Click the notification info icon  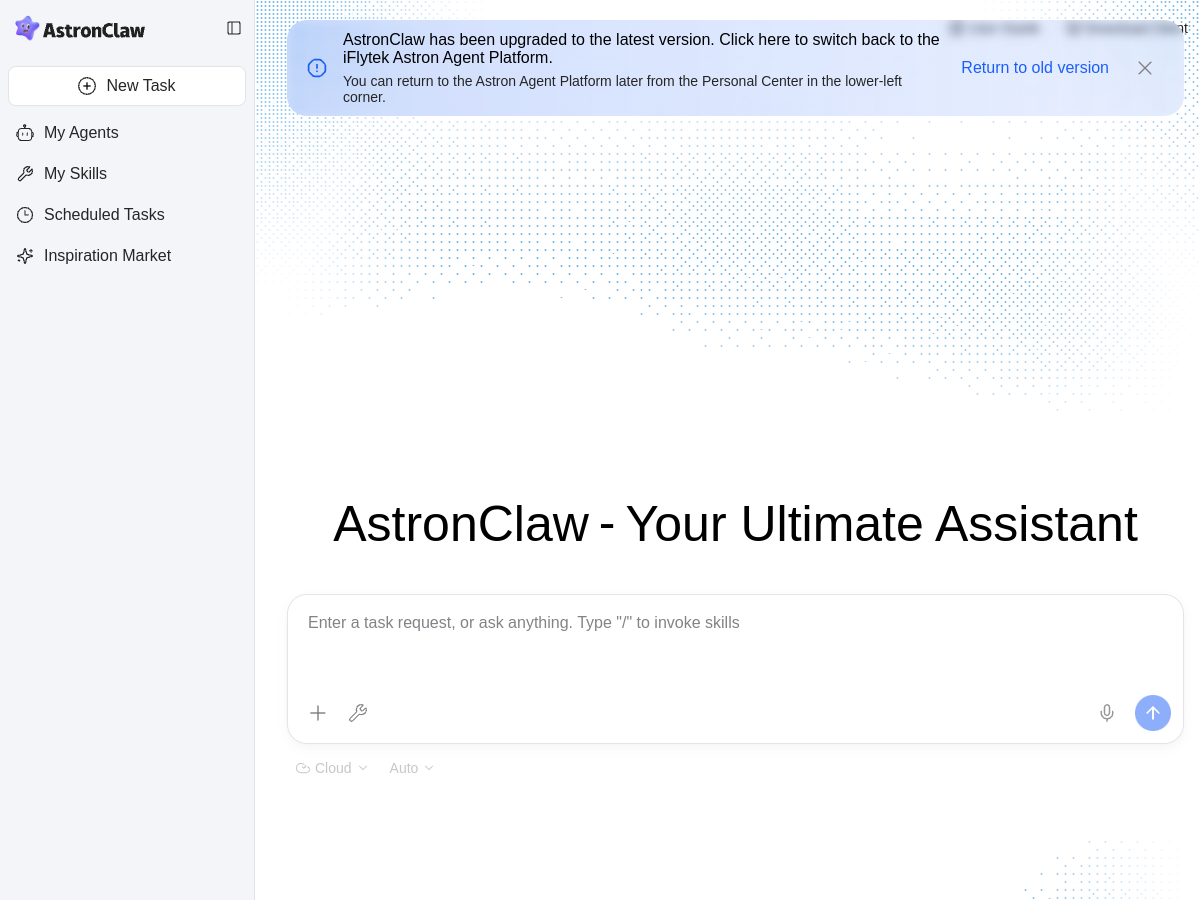click(317, 68)
